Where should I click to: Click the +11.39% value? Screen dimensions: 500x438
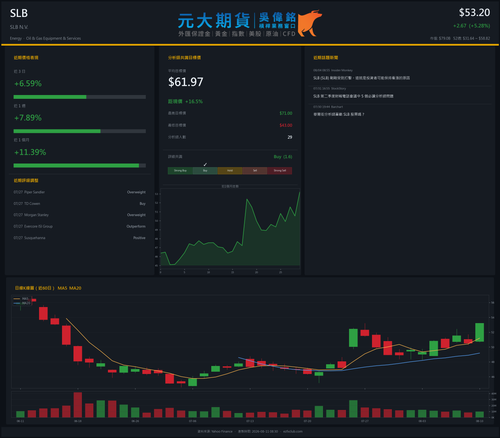click(30, 152)
